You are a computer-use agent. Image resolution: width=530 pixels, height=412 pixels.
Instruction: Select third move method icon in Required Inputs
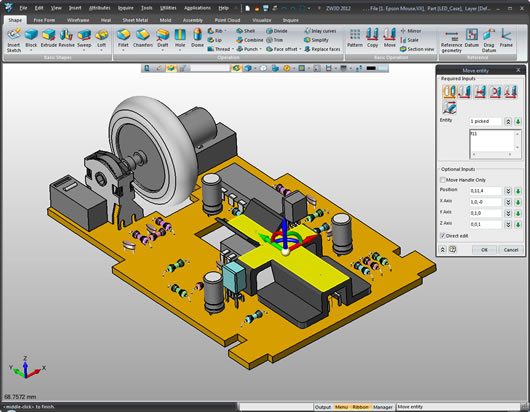pos(480,91)
